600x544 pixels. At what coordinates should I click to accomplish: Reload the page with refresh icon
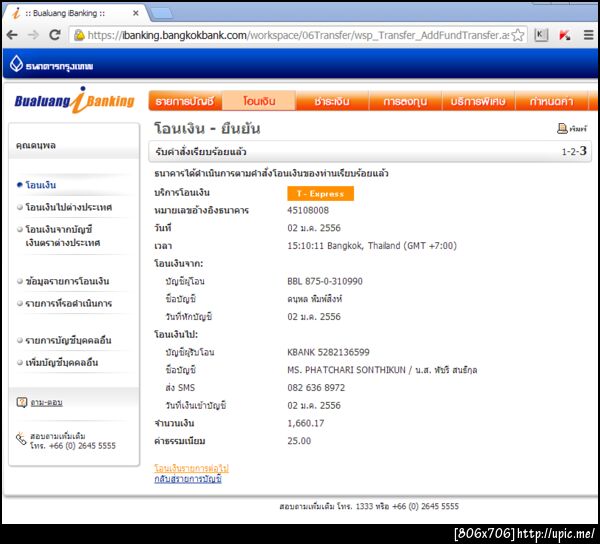[x=55, y=35]
